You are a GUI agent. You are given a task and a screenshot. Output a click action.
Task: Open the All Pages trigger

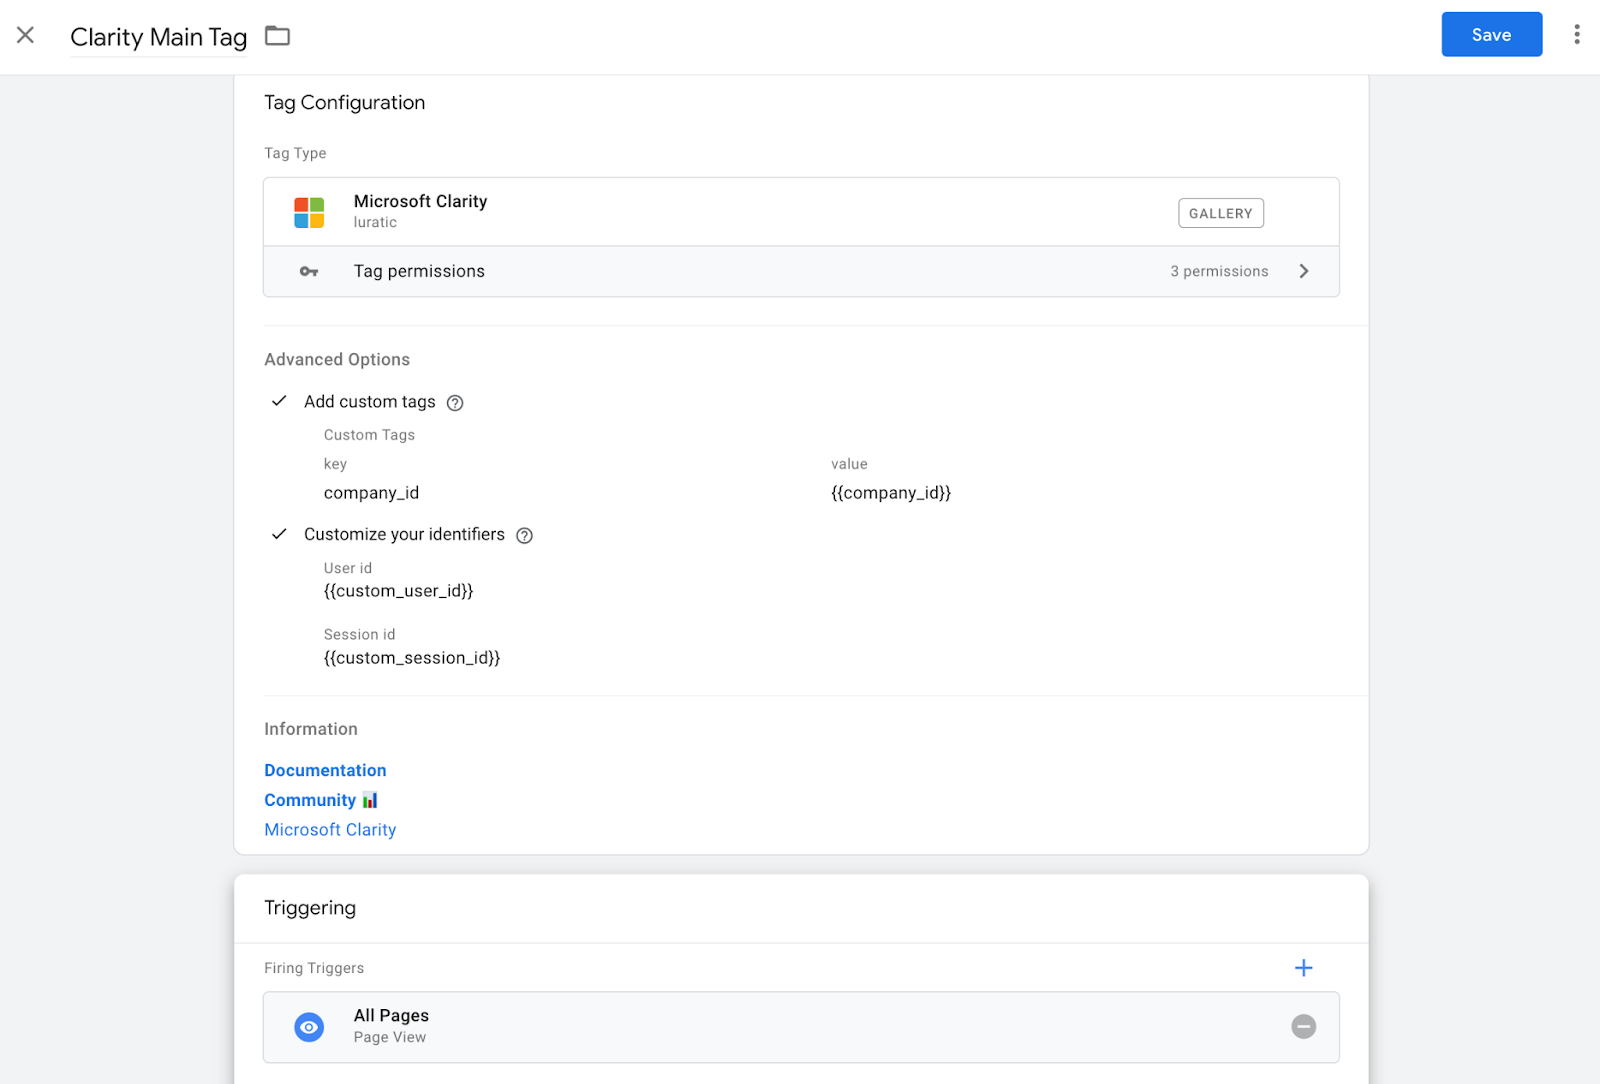click(801, 1027)
